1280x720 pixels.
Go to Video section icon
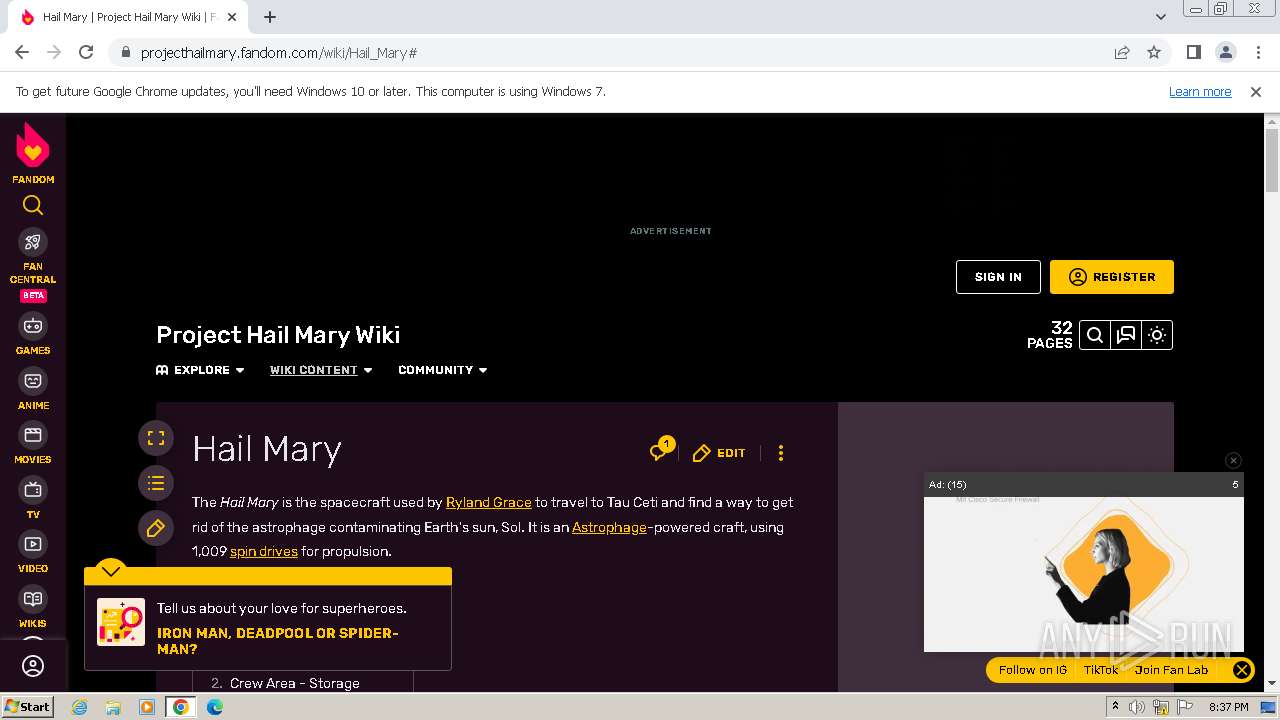click(33, 544)
